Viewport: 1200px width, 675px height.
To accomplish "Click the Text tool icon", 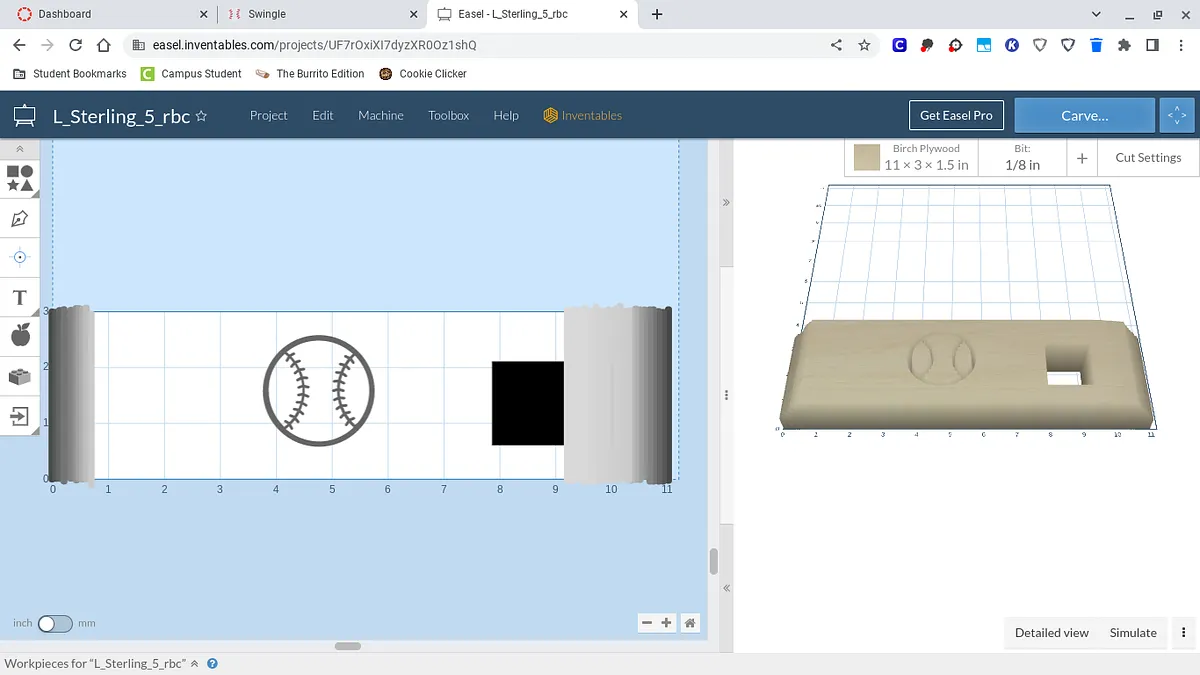I will coord(19,298).
